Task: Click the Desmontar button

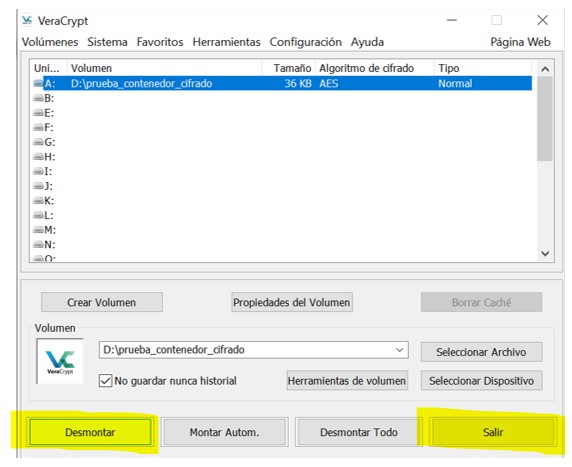Action: point(90,432)
